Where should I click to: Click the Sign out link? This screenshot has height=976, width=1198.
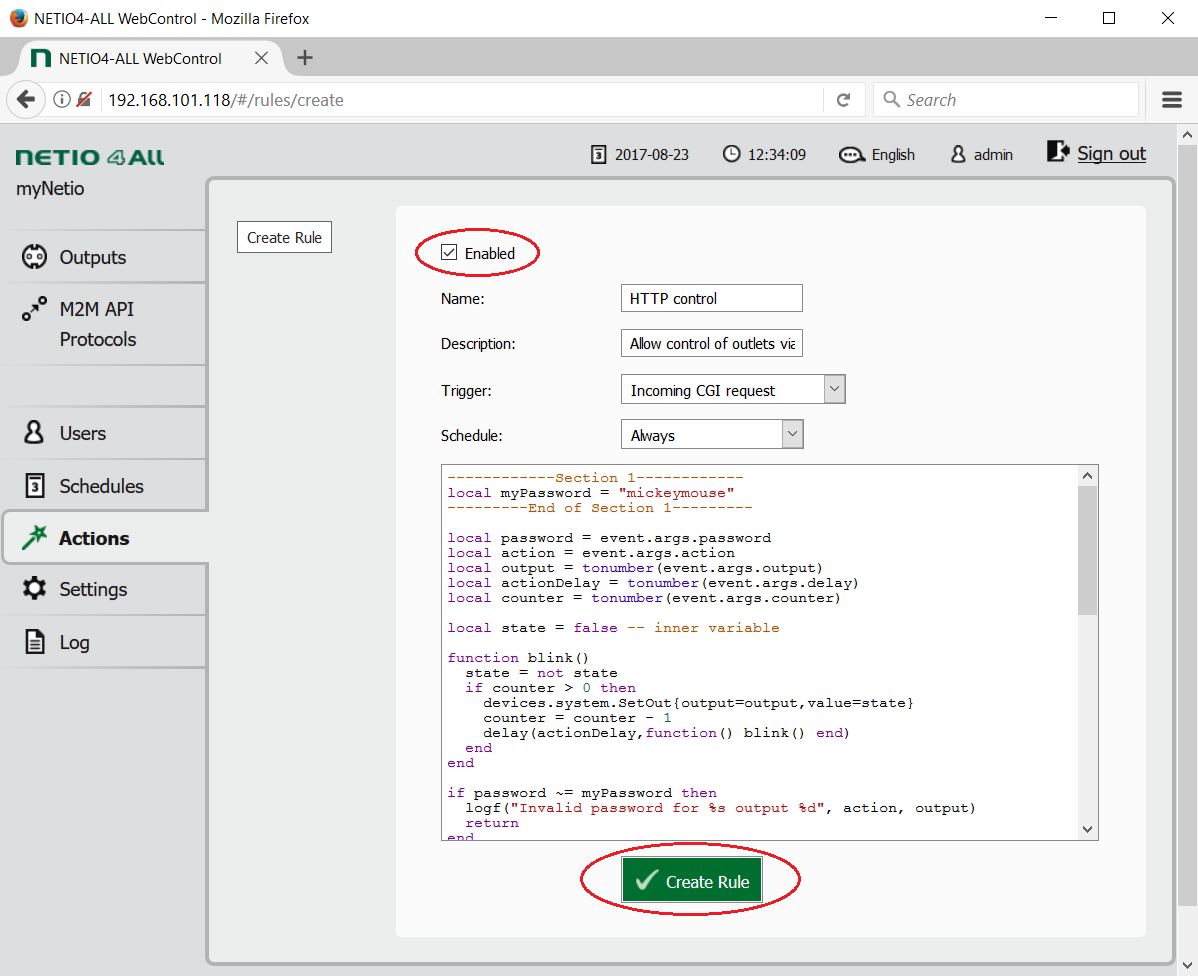point(1111,154)
